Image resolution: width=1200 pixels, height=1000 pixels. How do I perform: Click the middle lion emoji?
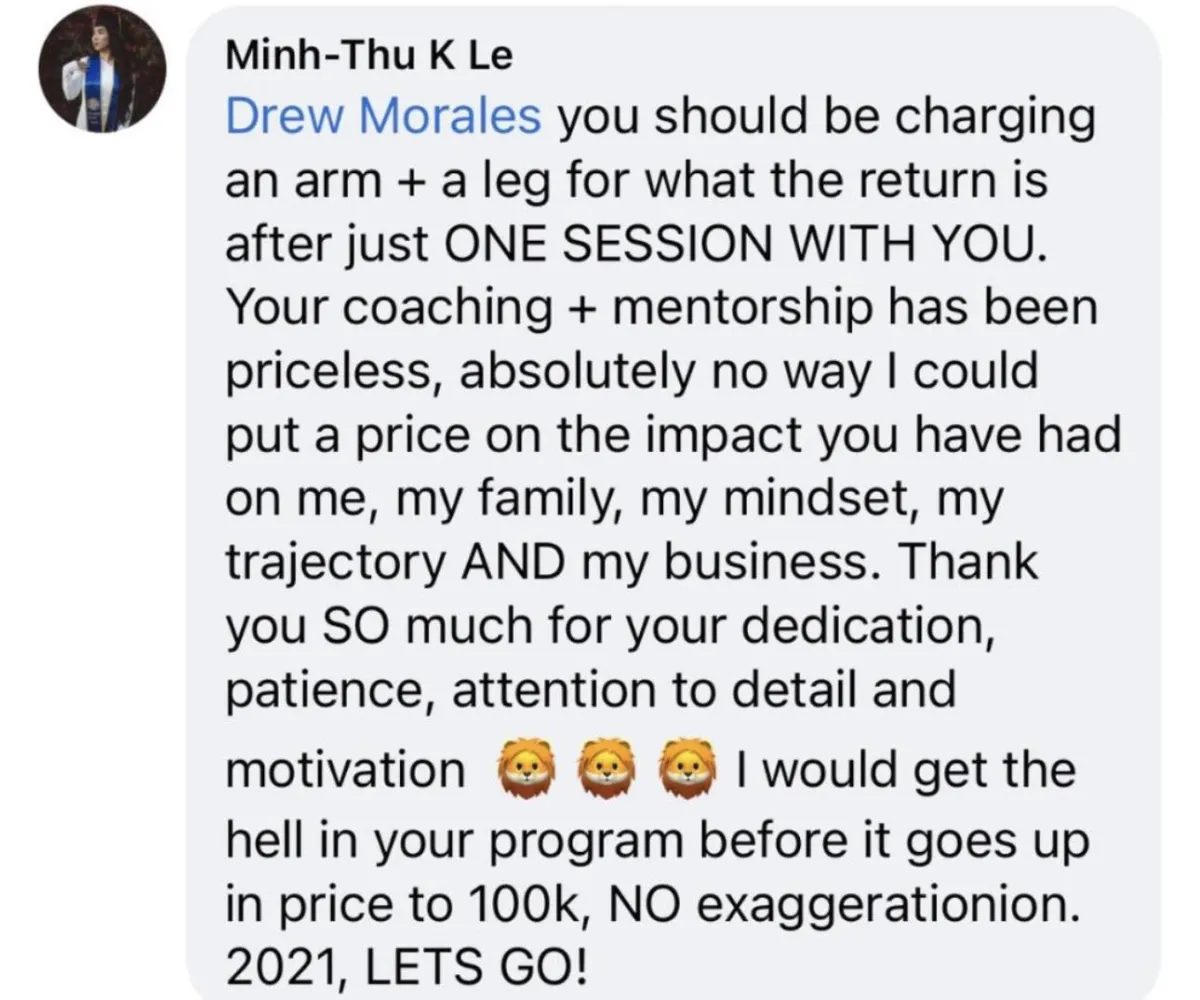point(607,772)
